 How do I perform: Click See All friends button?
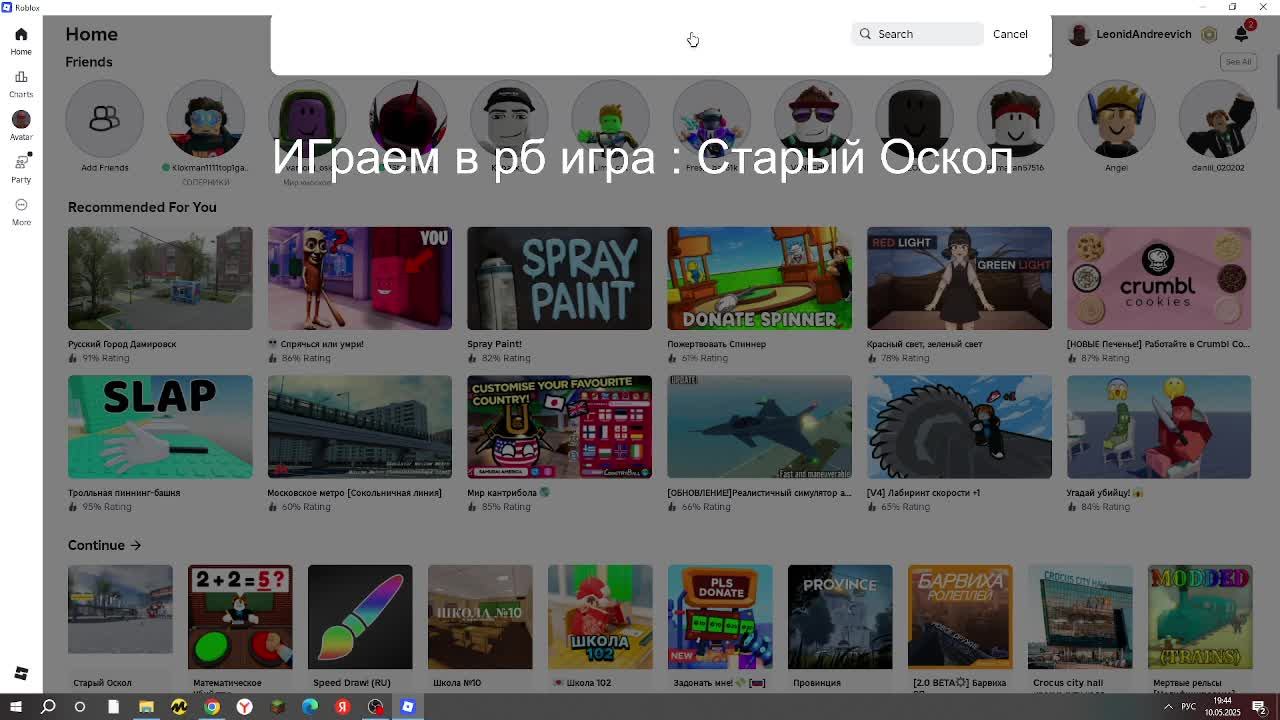pos(1238,62)
